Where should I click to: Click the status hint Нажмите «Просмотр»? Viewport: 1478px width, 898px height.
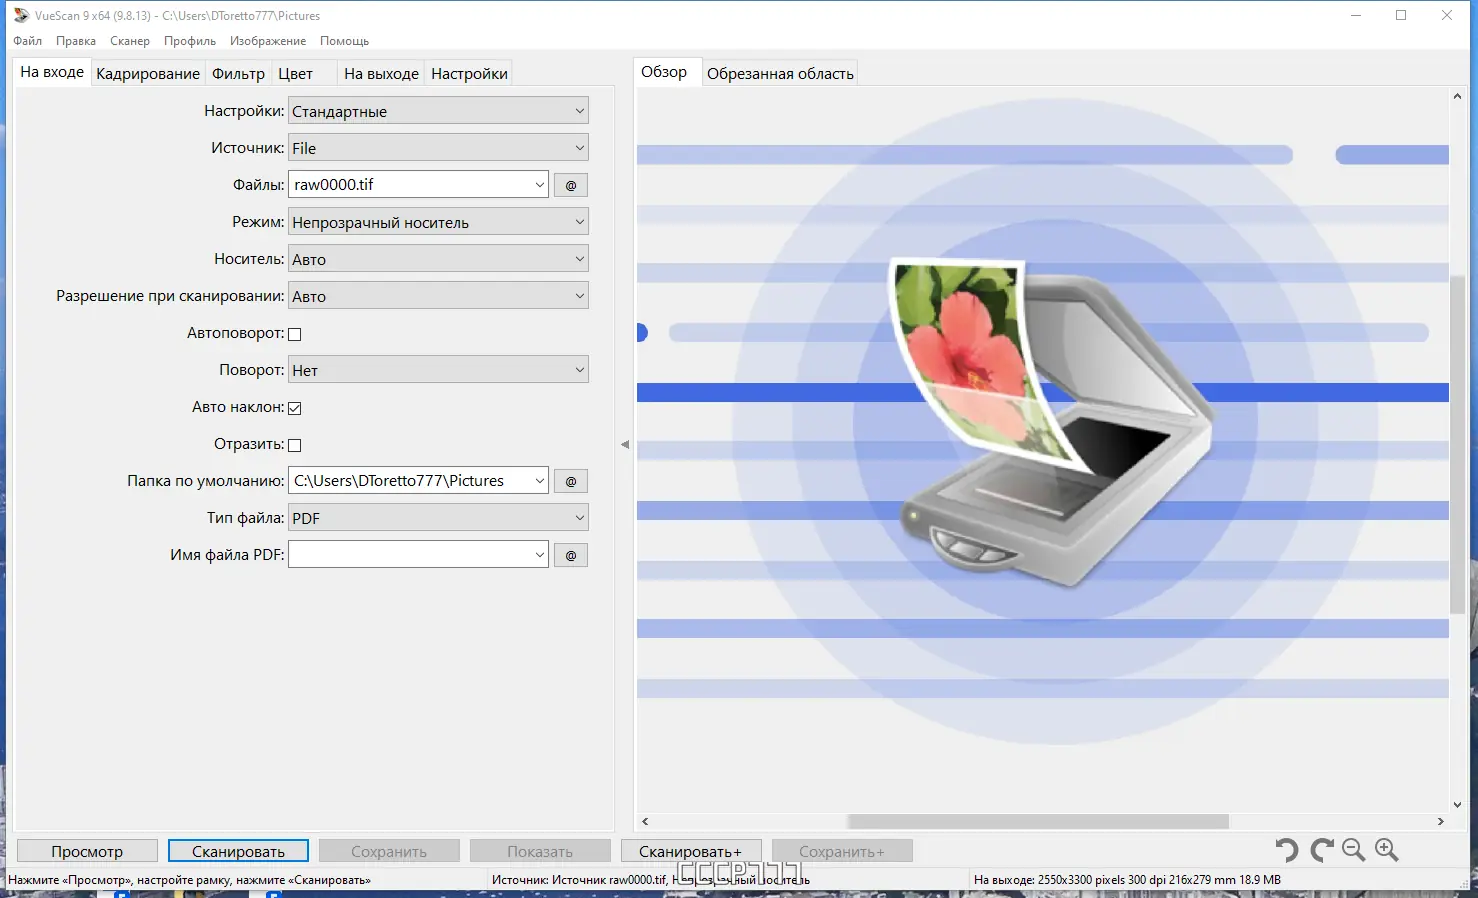click(189, 880)
